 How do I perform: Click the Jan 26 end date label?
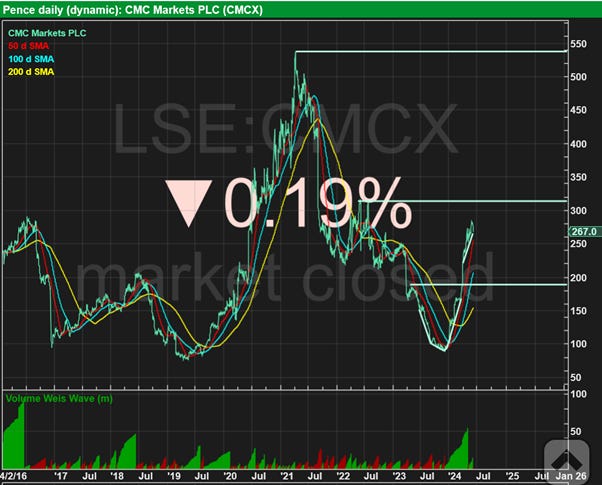[x=571, y=476]
